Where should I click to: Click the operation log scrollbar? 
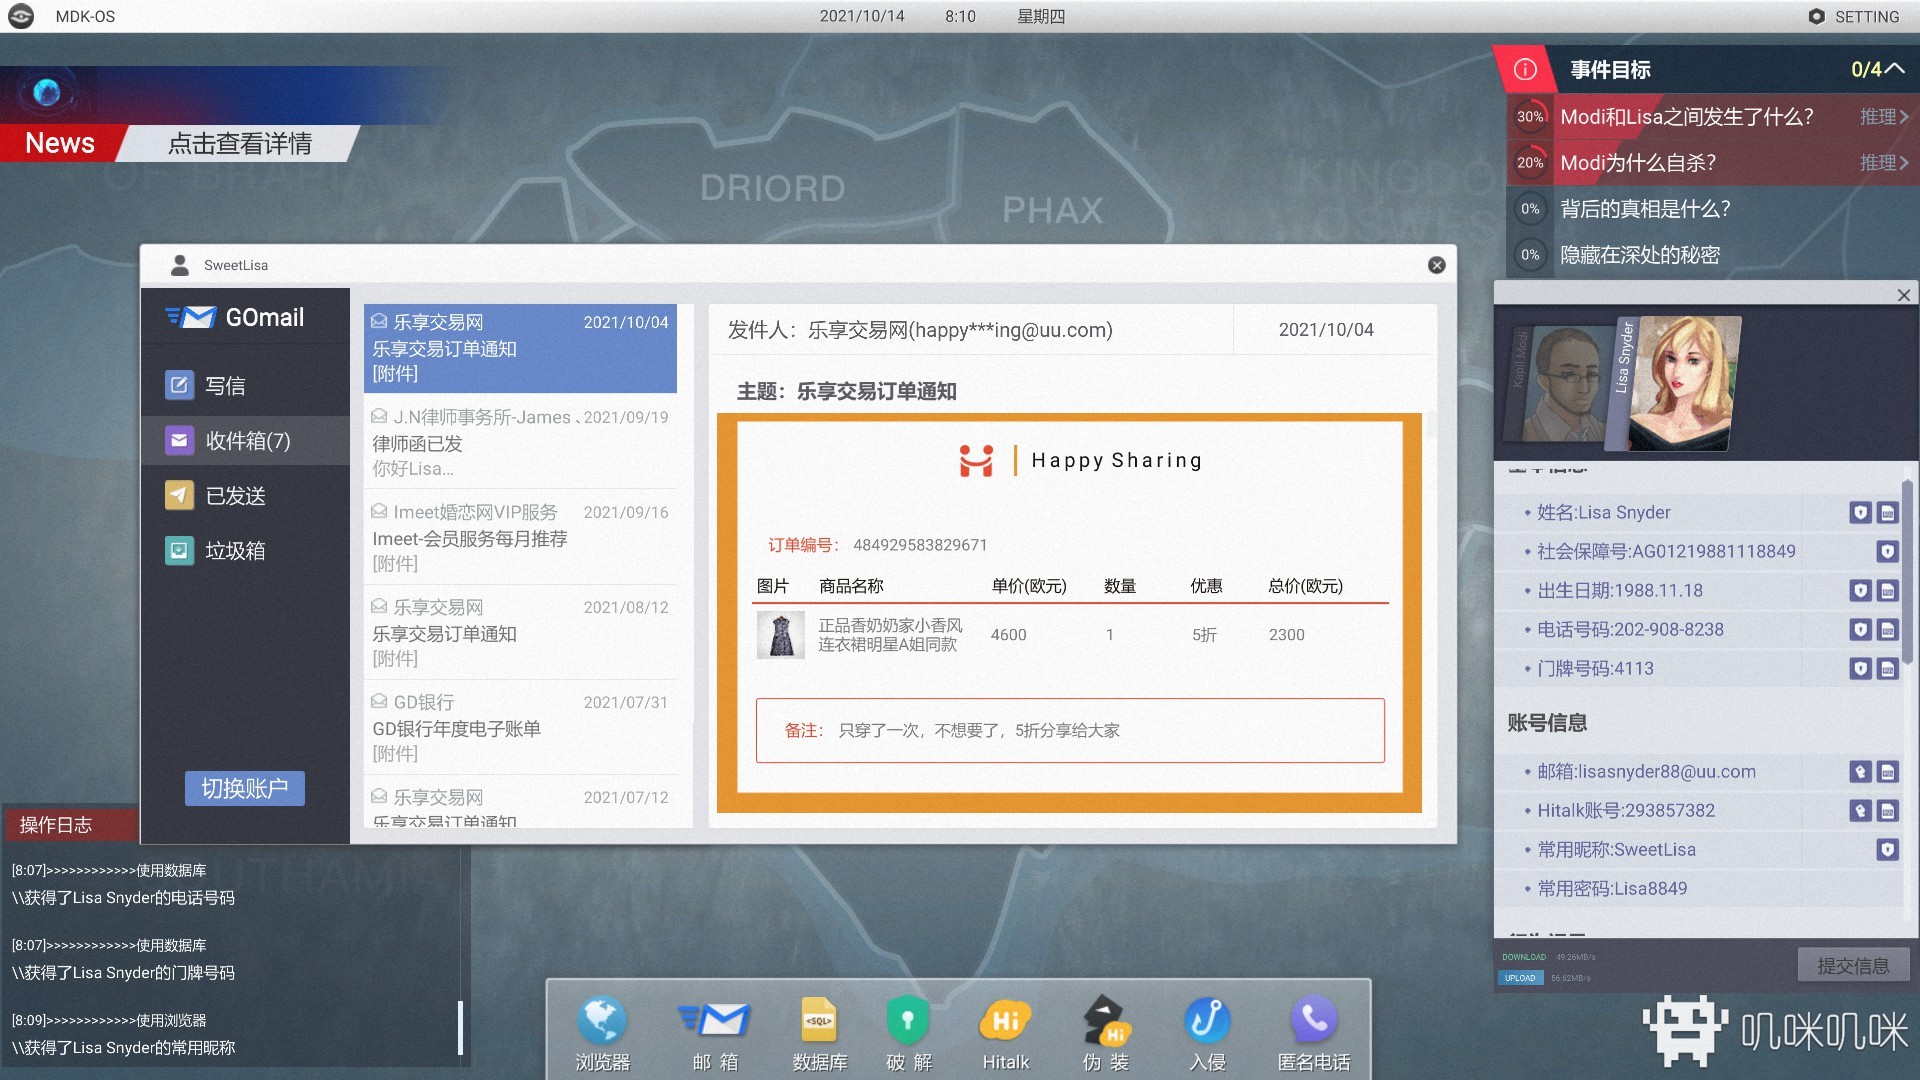(x=460, y=1027)
